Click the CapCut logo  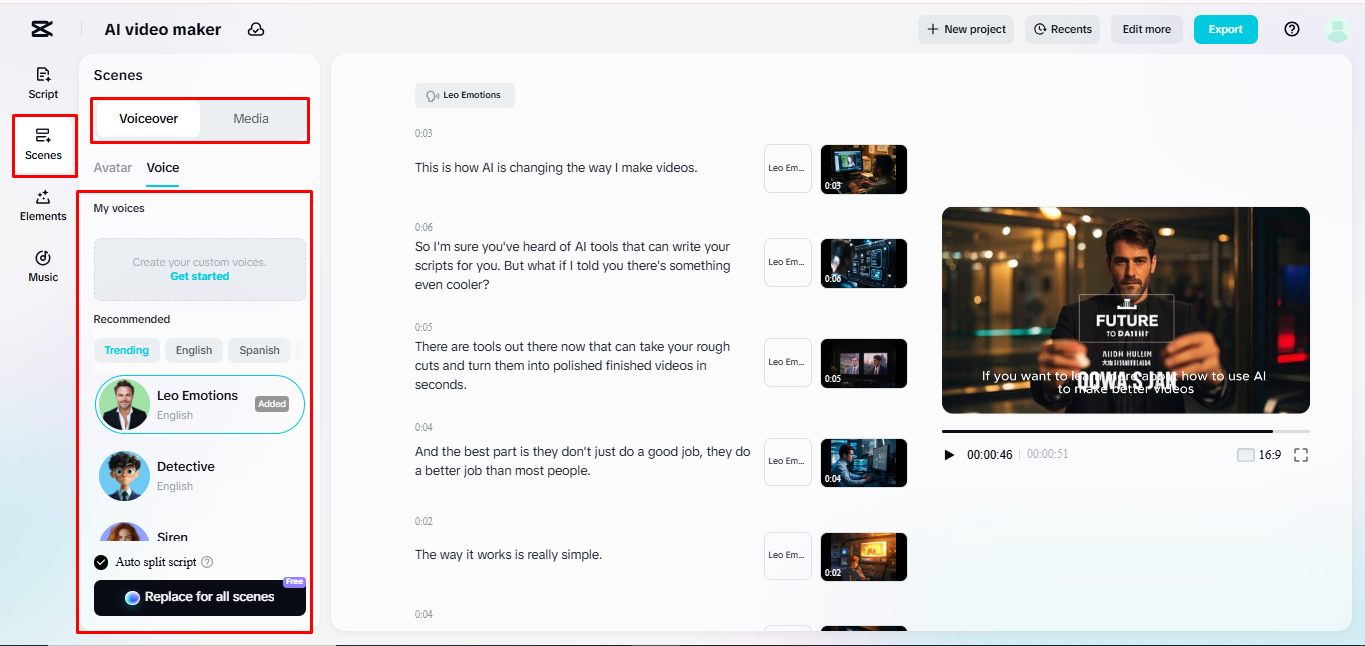tap(40, 28)
